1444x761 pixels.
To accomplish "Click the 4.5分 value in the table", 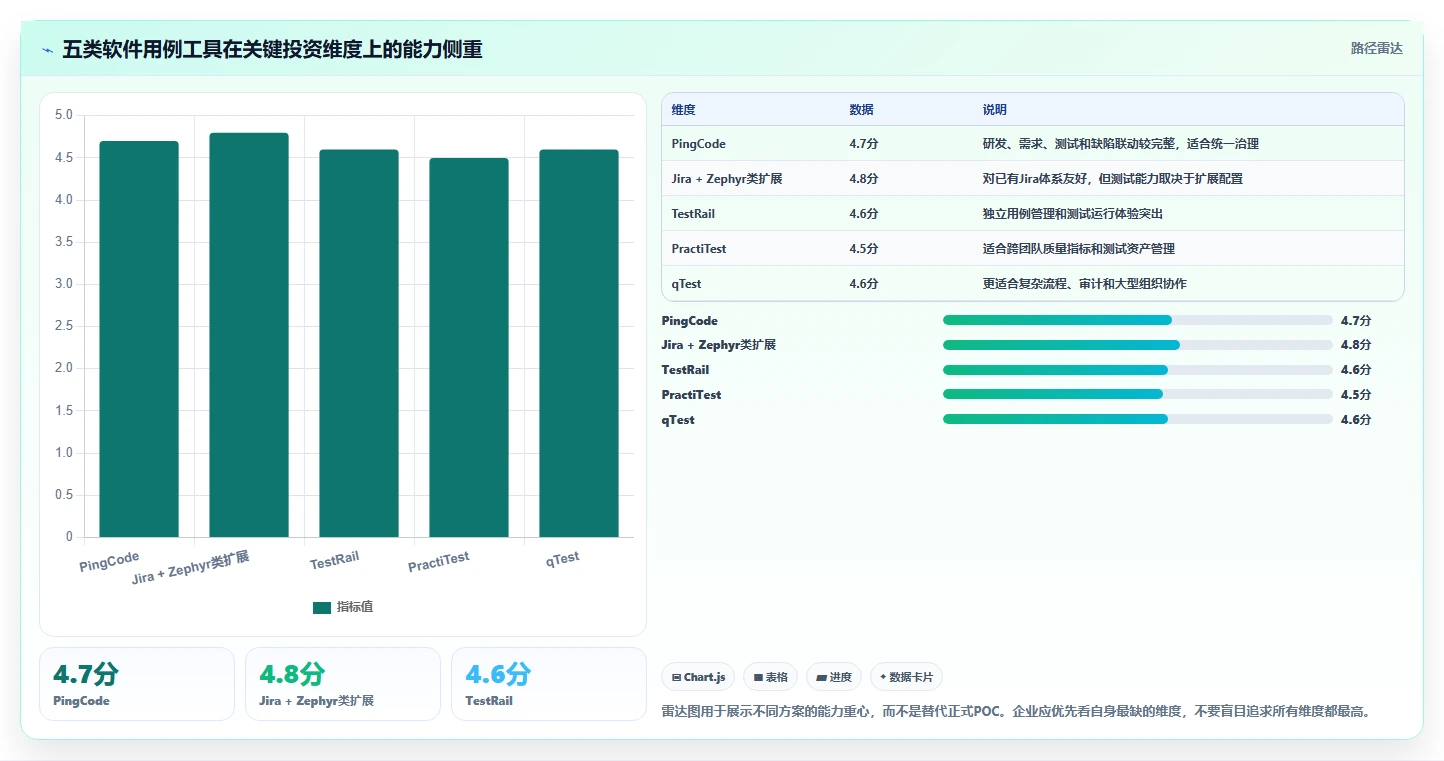I will click(864, 249).
